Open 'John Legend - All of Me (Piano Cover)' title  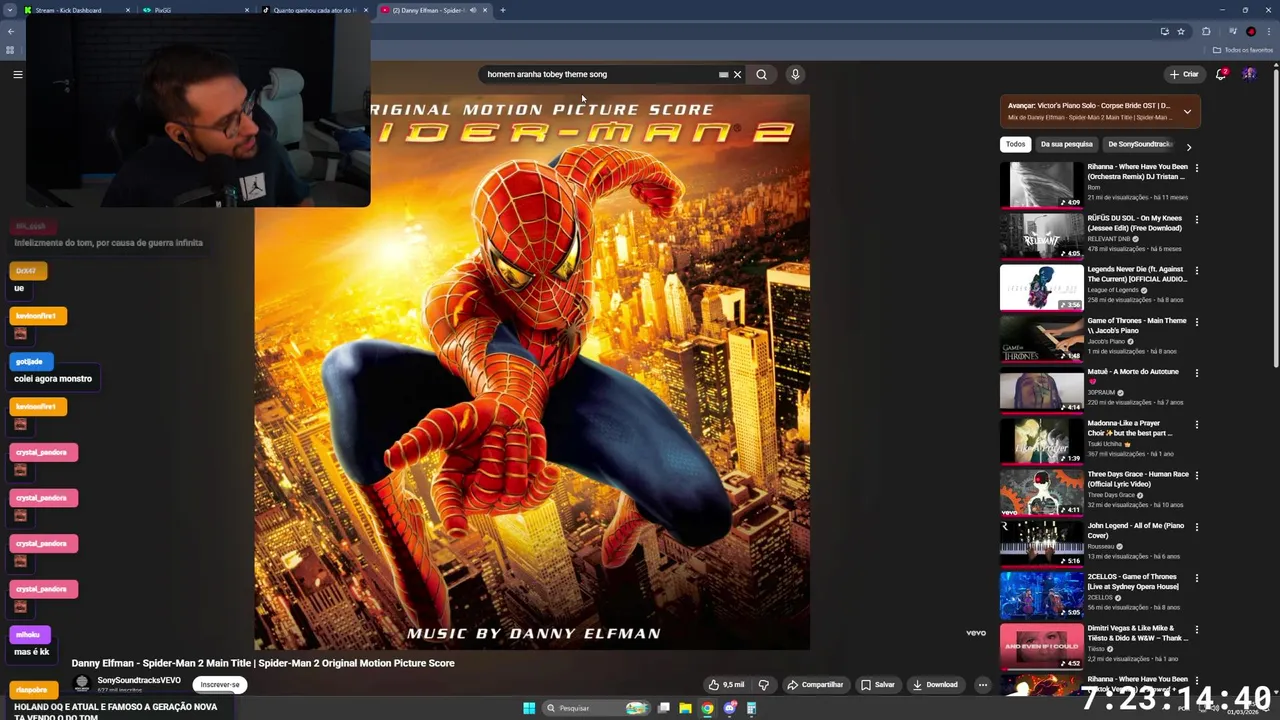coord(1136,530)
